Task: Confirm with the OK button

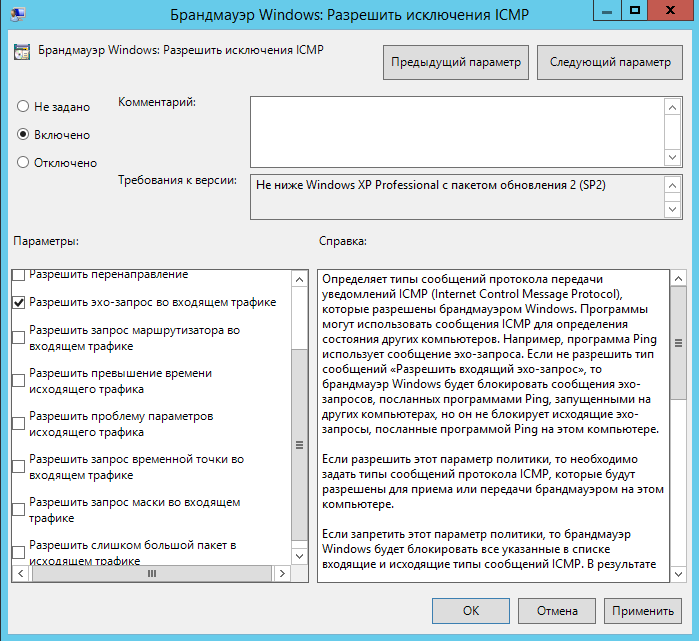Action: [x=471, y=611]
